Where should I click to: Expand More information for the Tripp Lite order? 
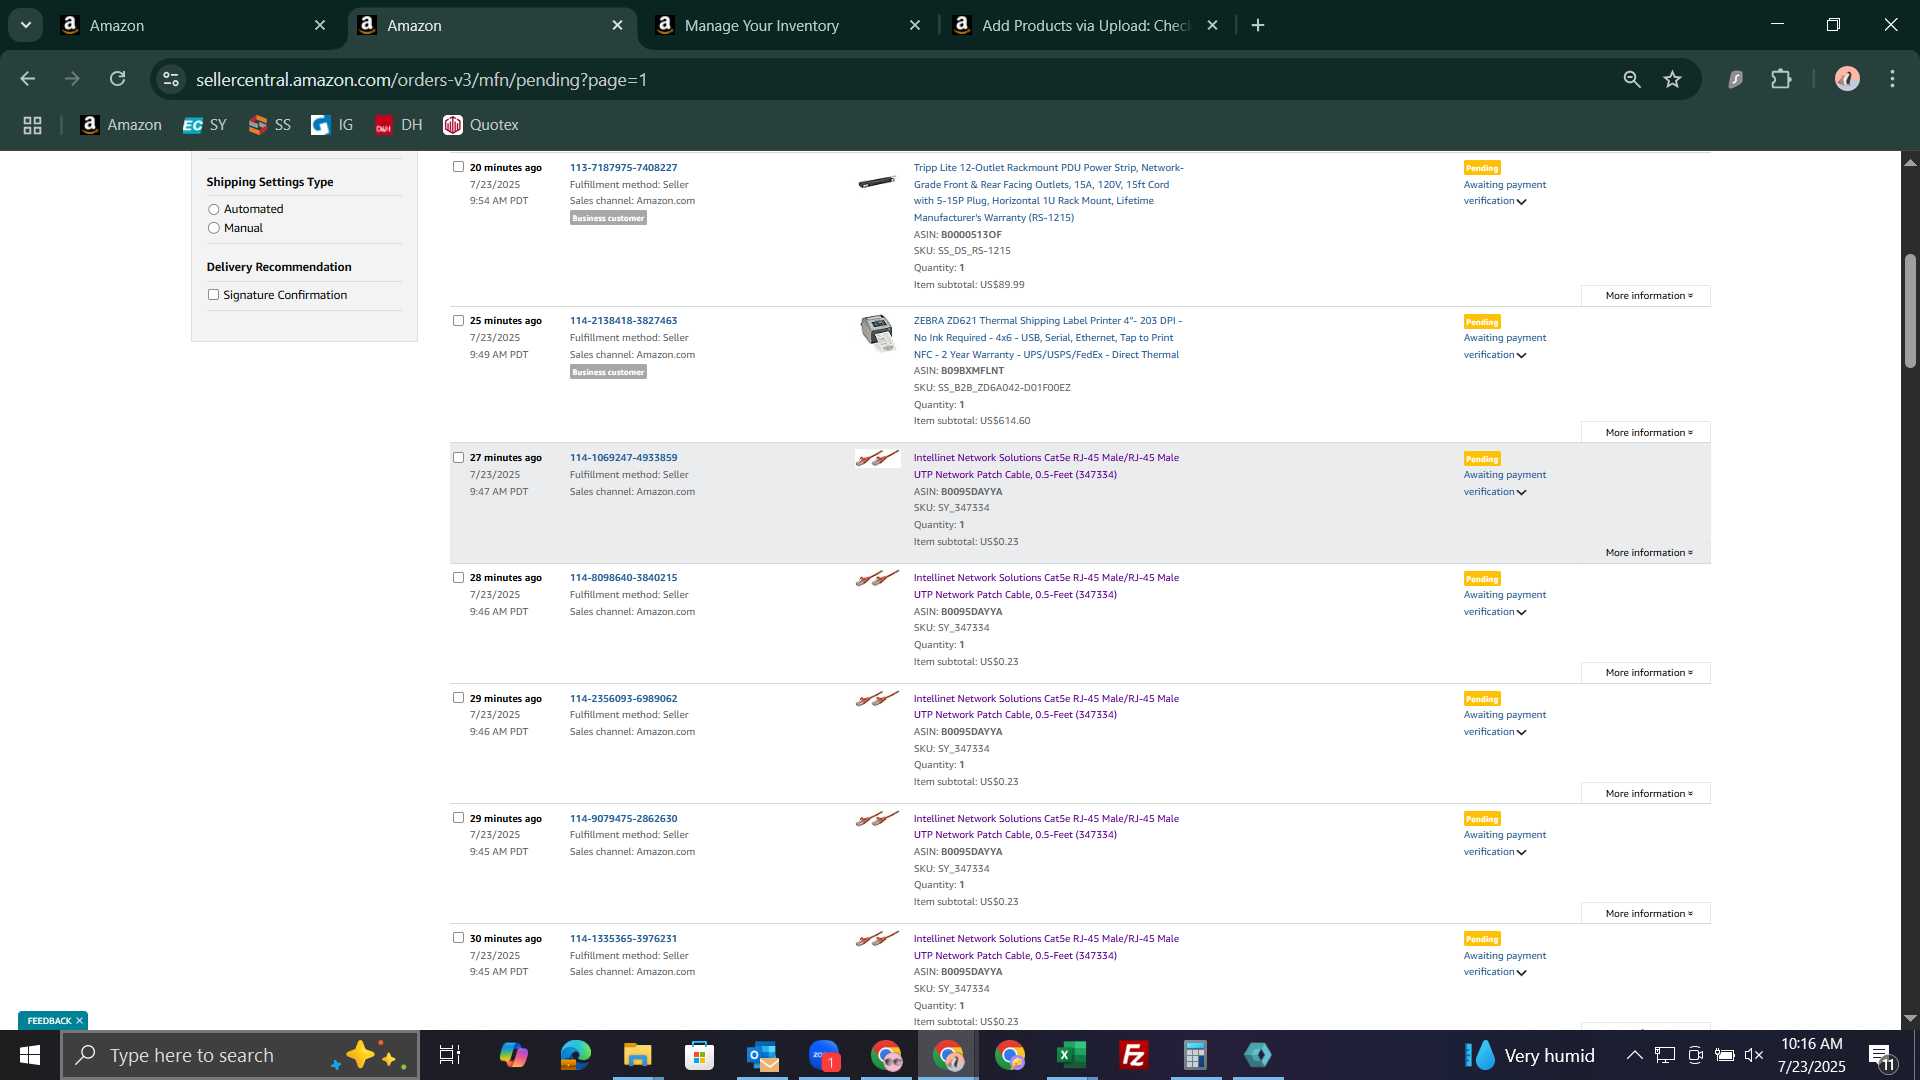pos(1646,296)
